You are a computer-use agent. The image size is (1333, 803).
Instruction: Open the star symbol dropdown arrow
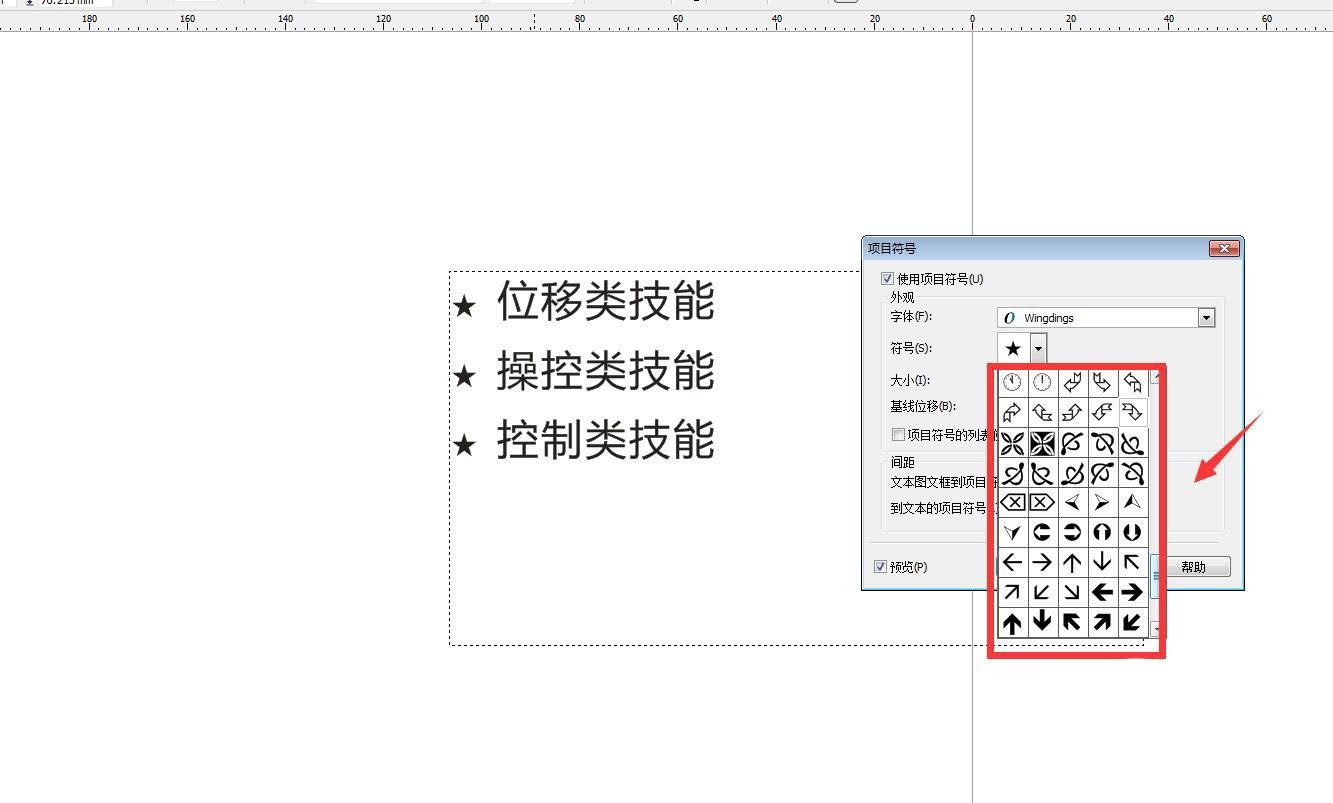(x=1038, y=348)
